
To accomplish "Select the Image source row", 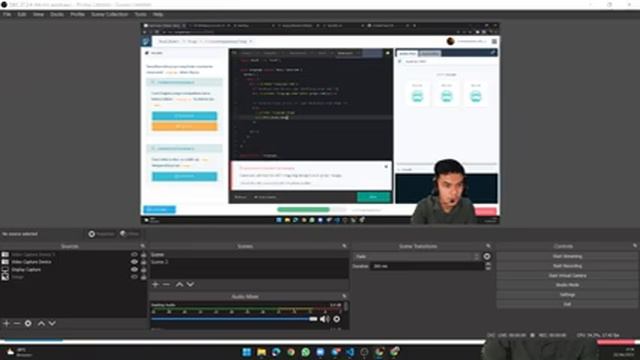I will click(x=65, y=277).
